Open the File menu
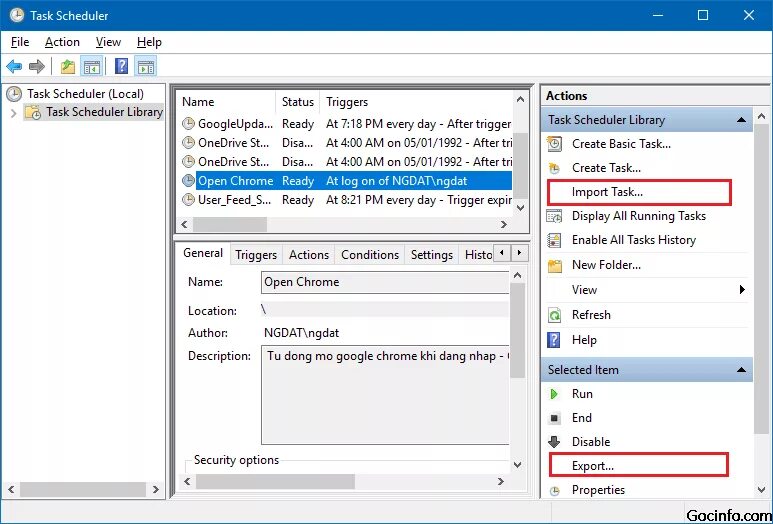773x524 pixels. (x=20, y=42)
